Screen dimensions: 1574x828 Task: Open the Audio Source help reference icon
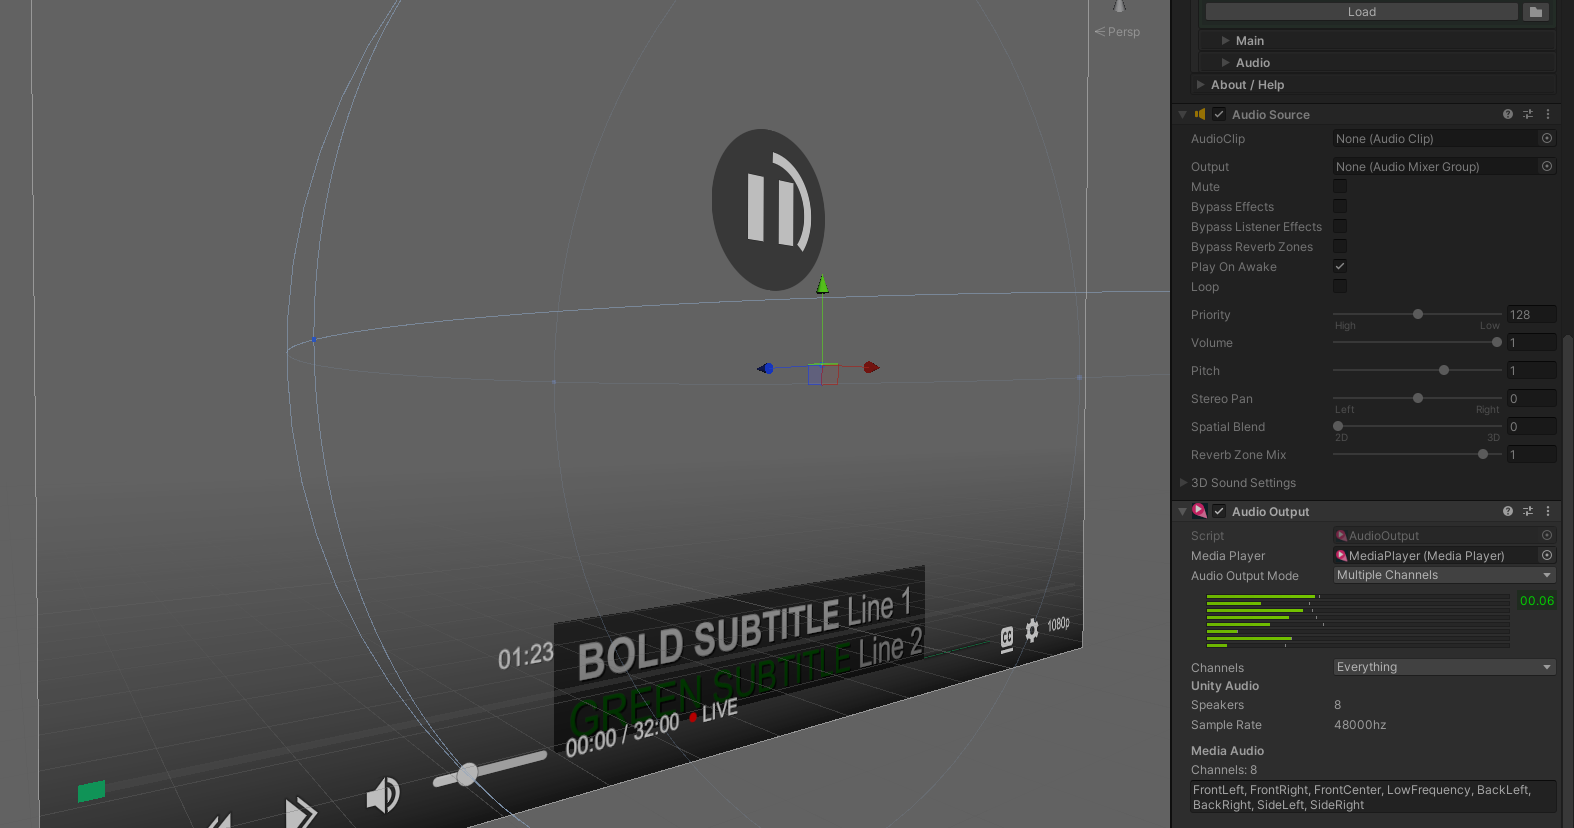[1508, 115]
